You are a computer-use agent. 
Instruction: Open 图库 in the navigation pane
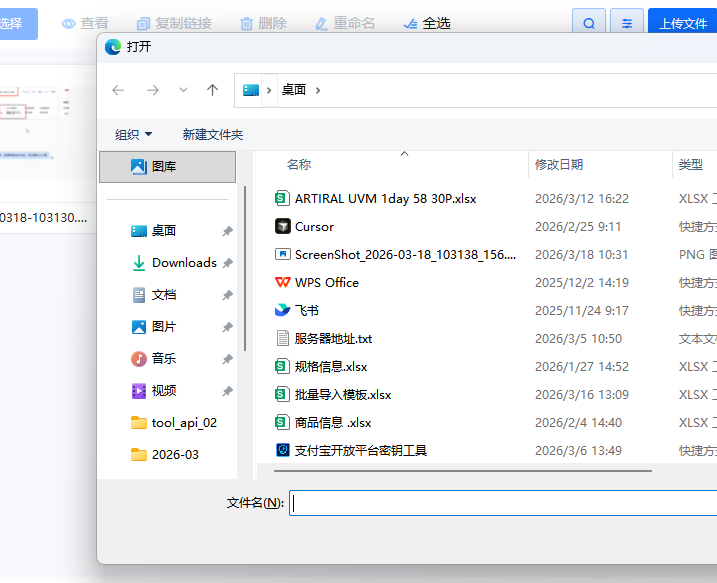(163, 167)
